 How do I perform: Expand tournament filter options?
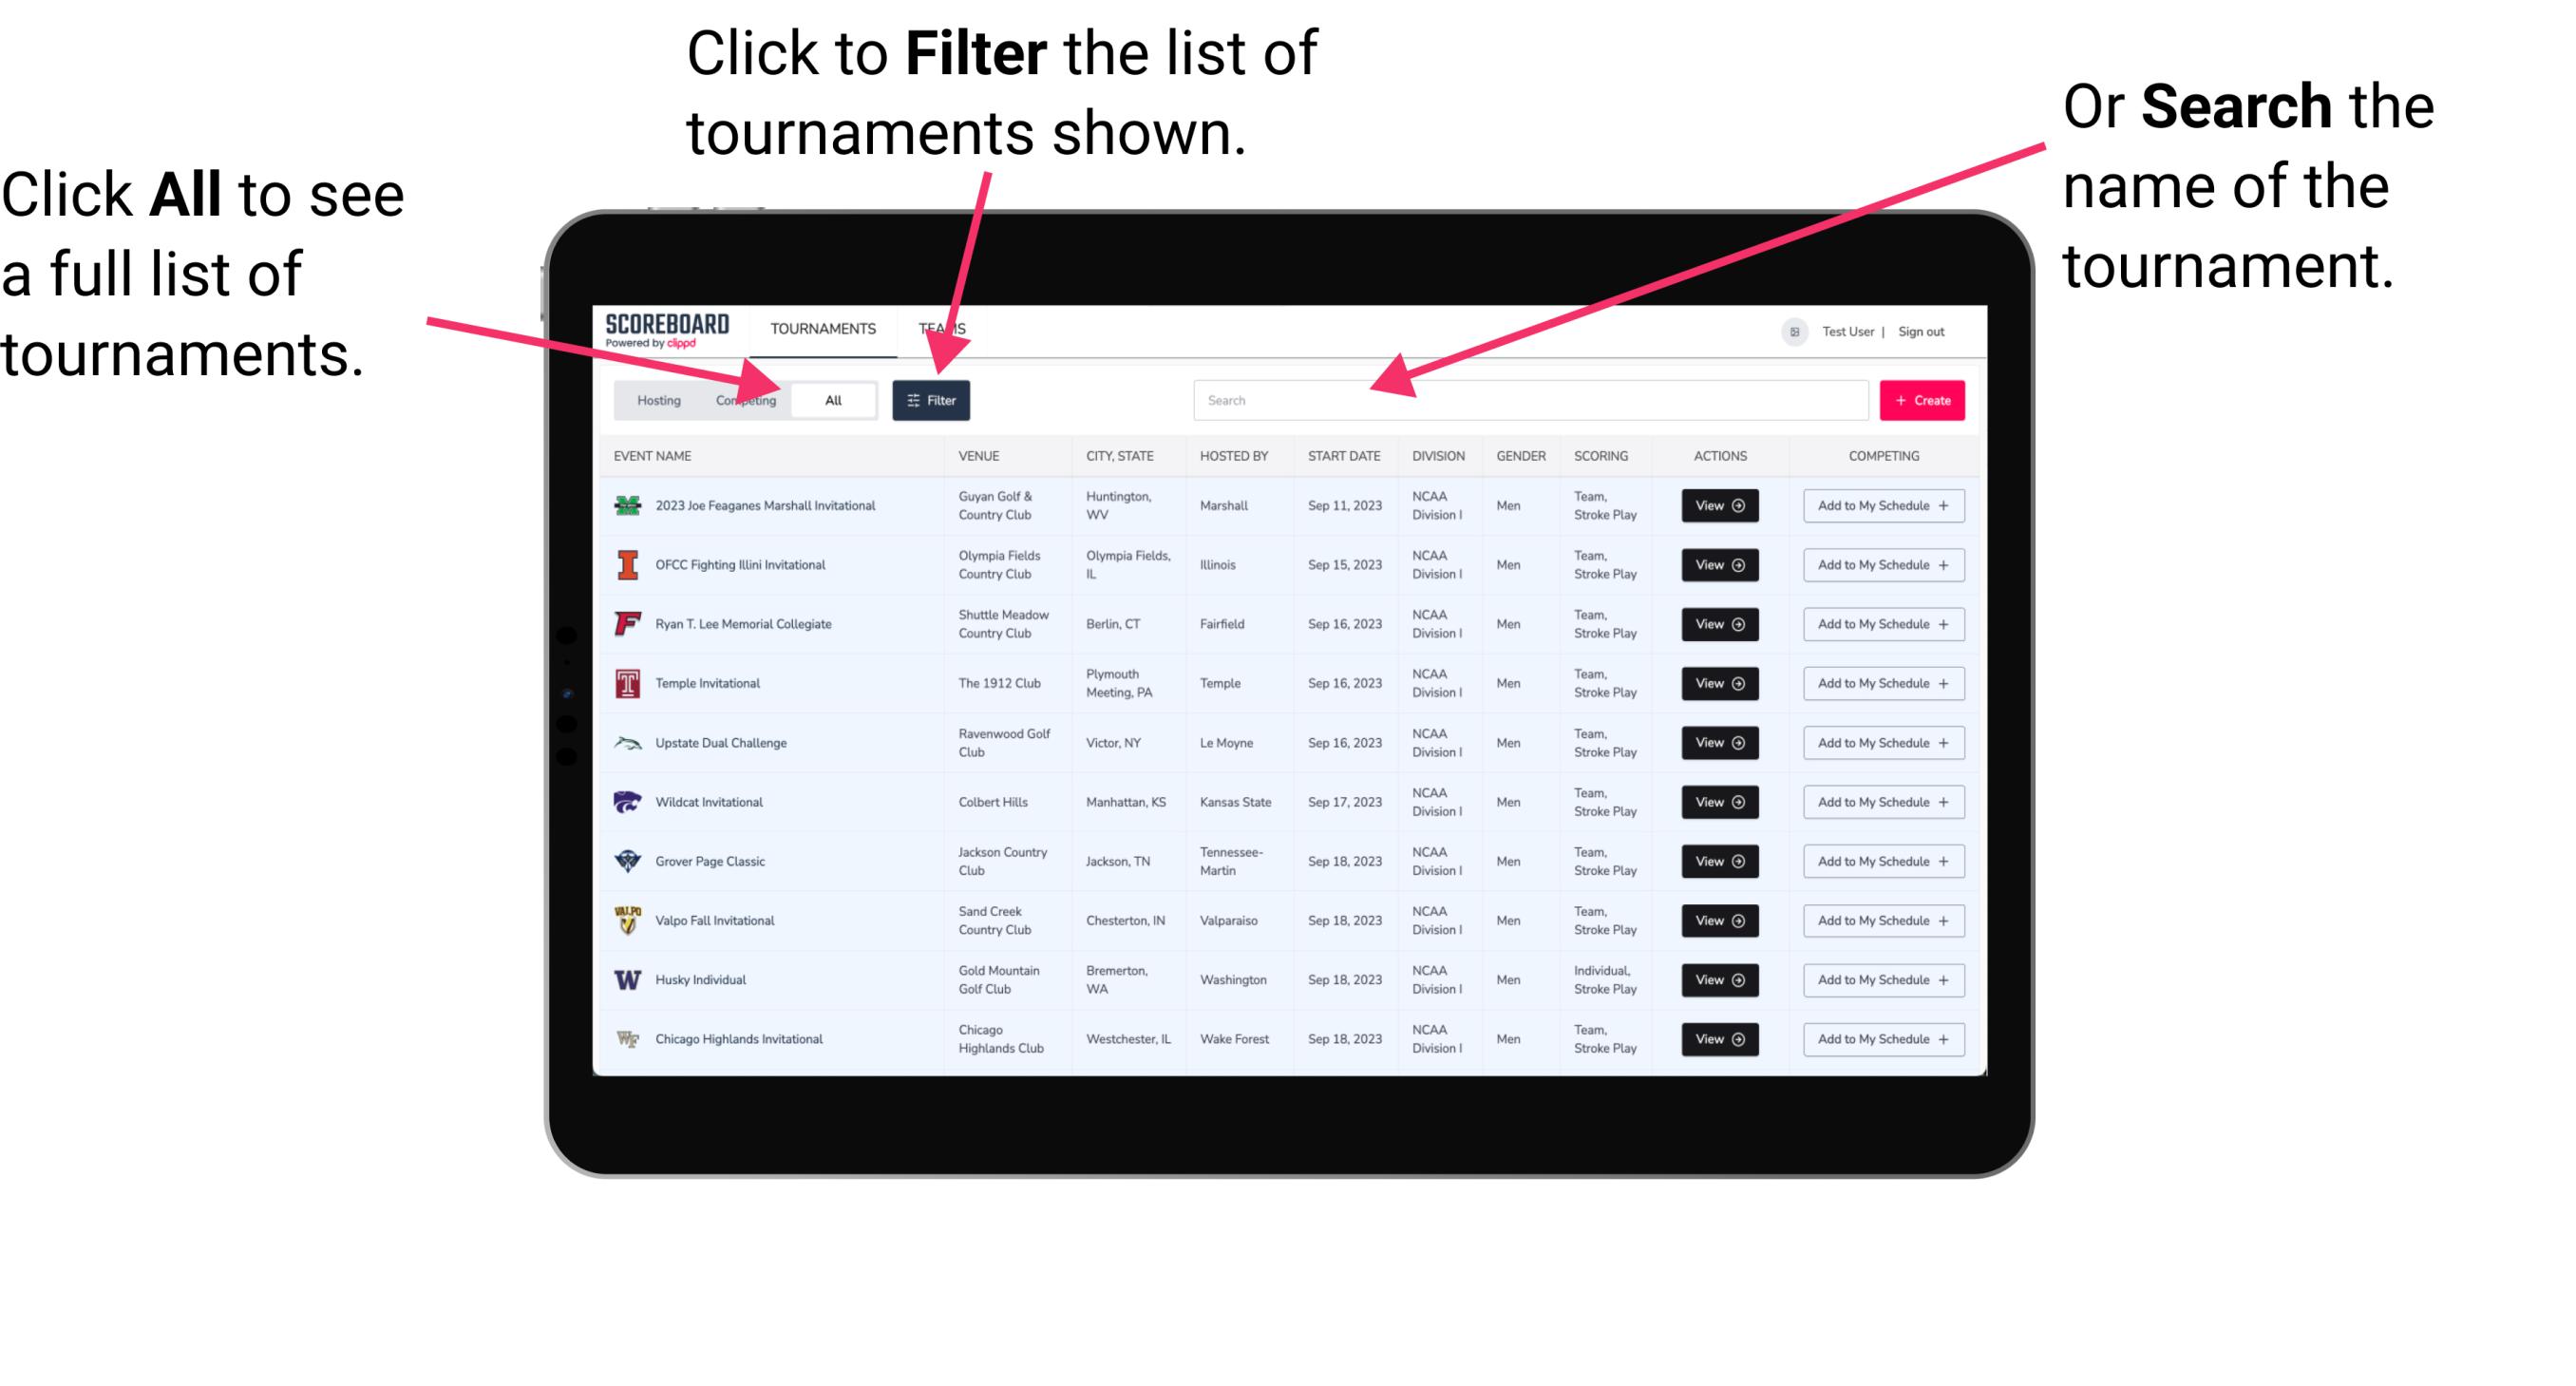(x=932, y=399)
